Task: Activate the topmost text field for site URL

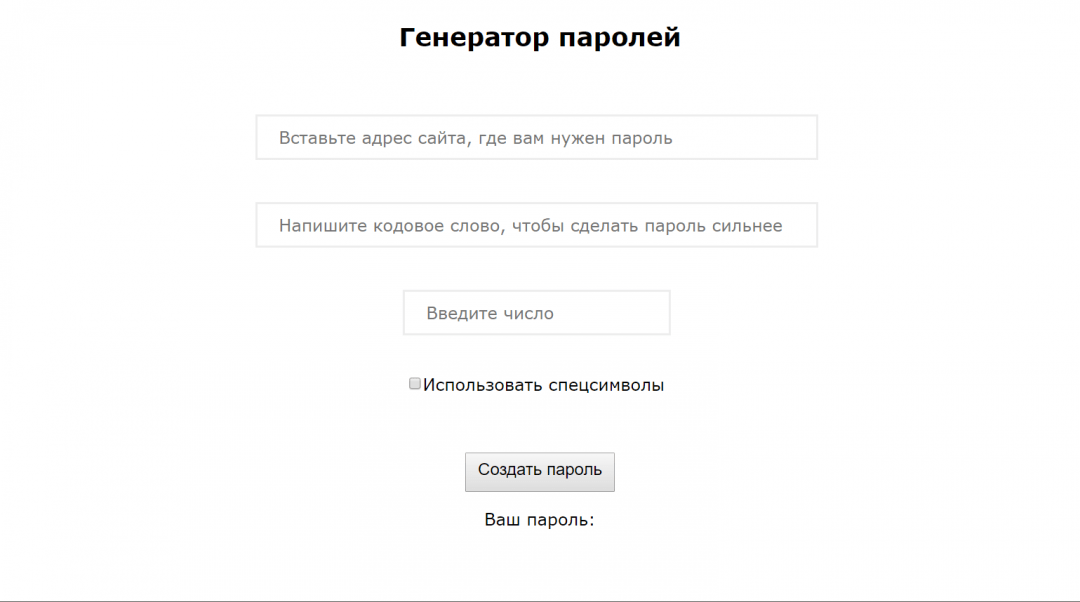Action: point(536,138)
